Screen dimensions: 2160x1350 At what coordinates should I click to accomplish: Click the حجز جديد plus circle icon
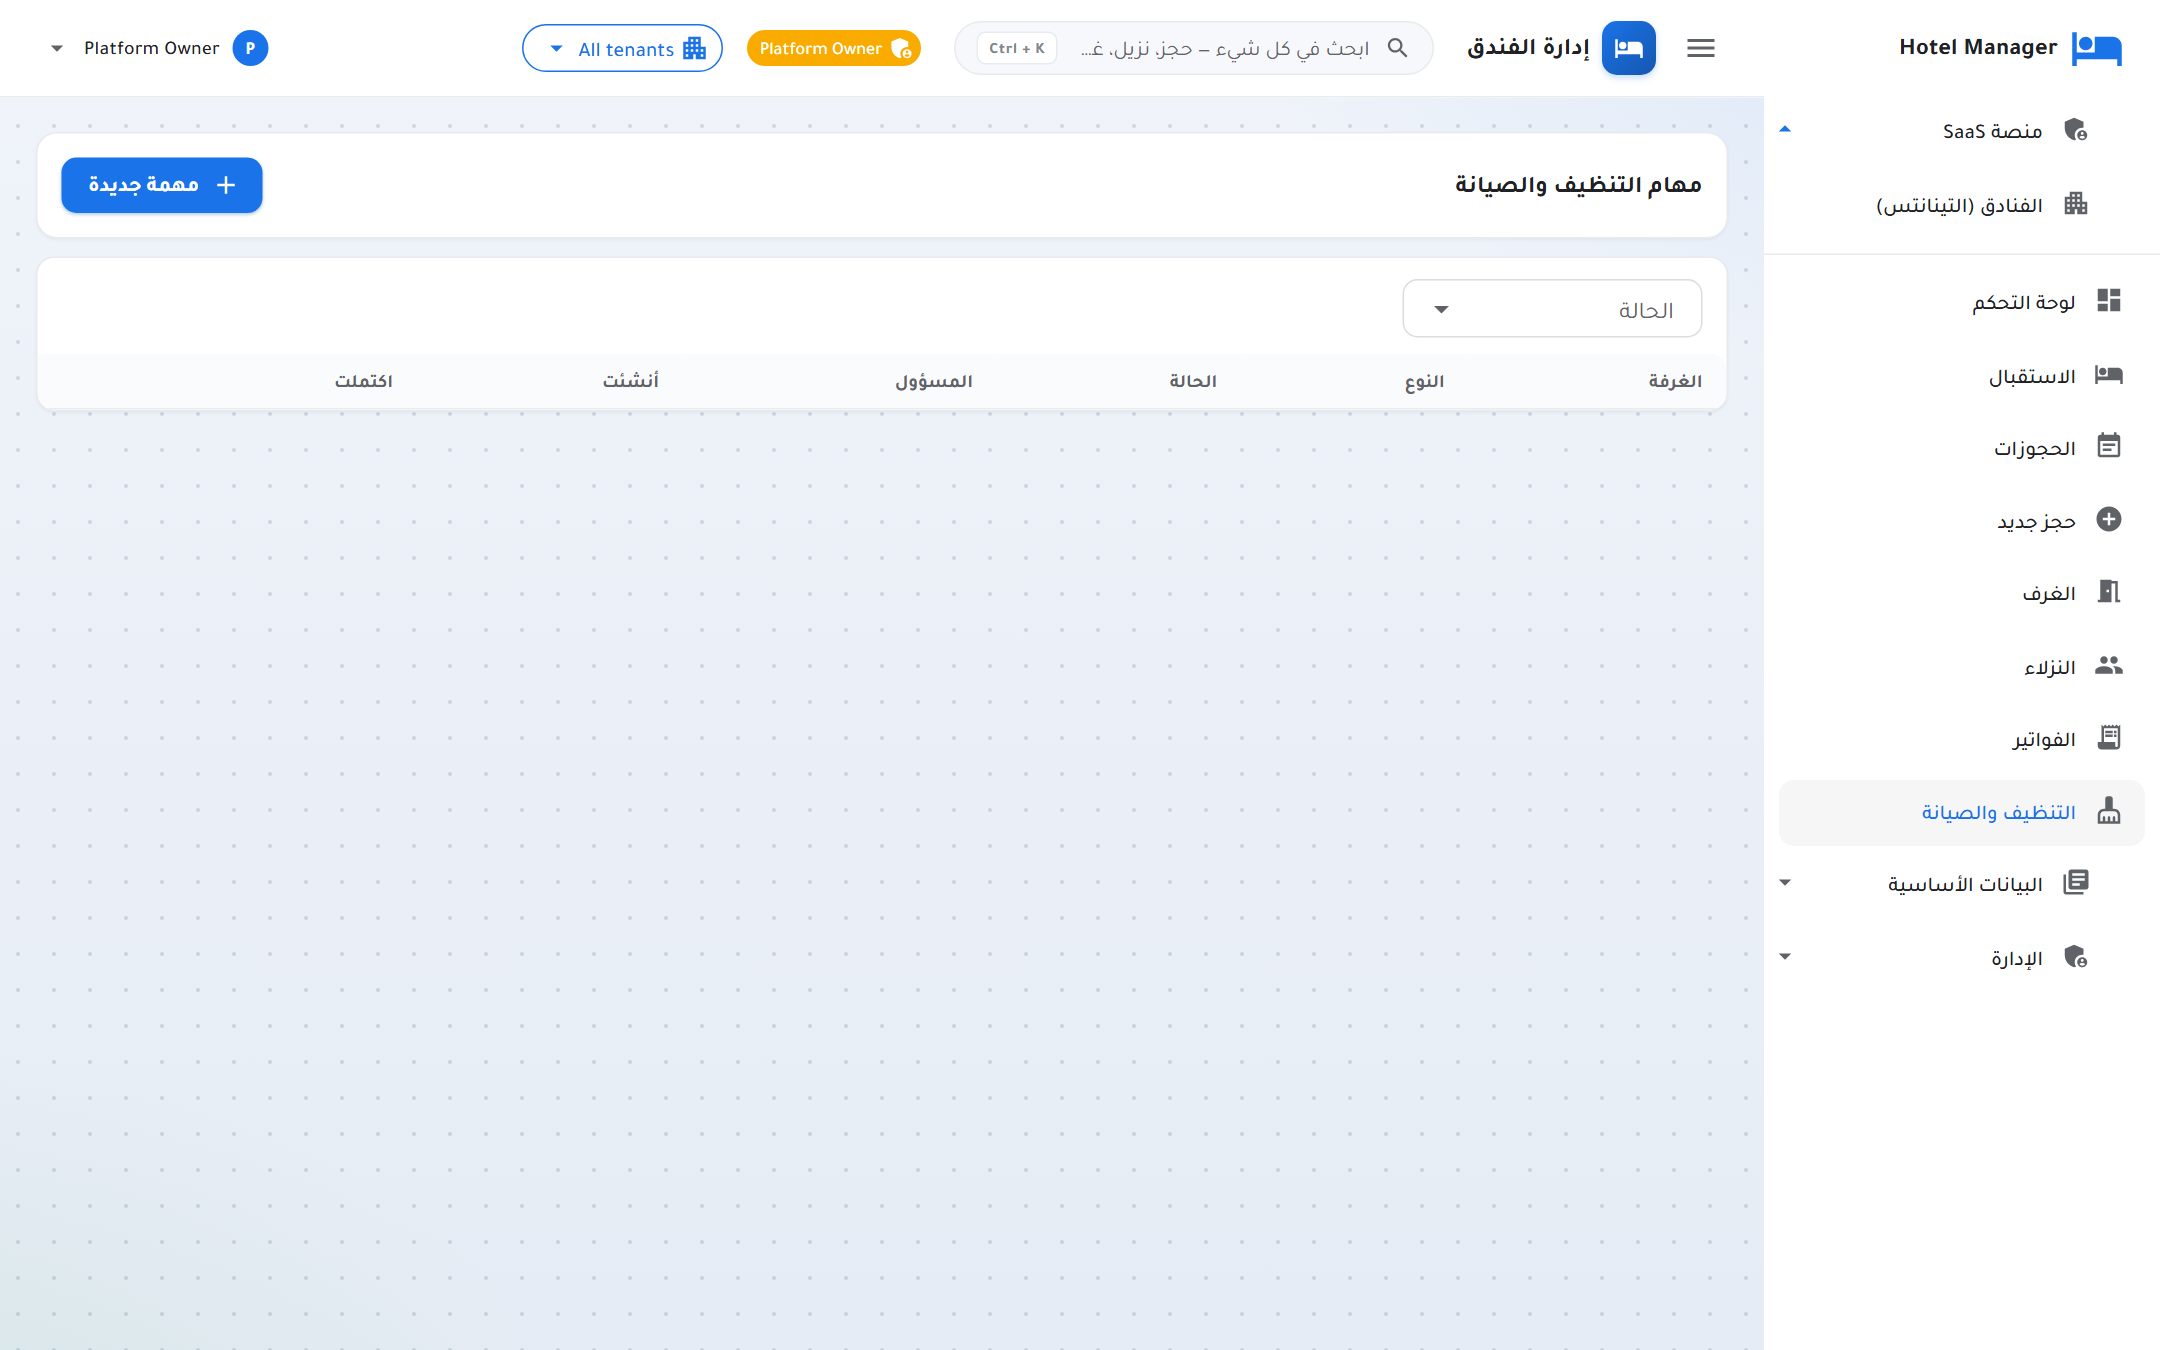tap(2108, 519)
